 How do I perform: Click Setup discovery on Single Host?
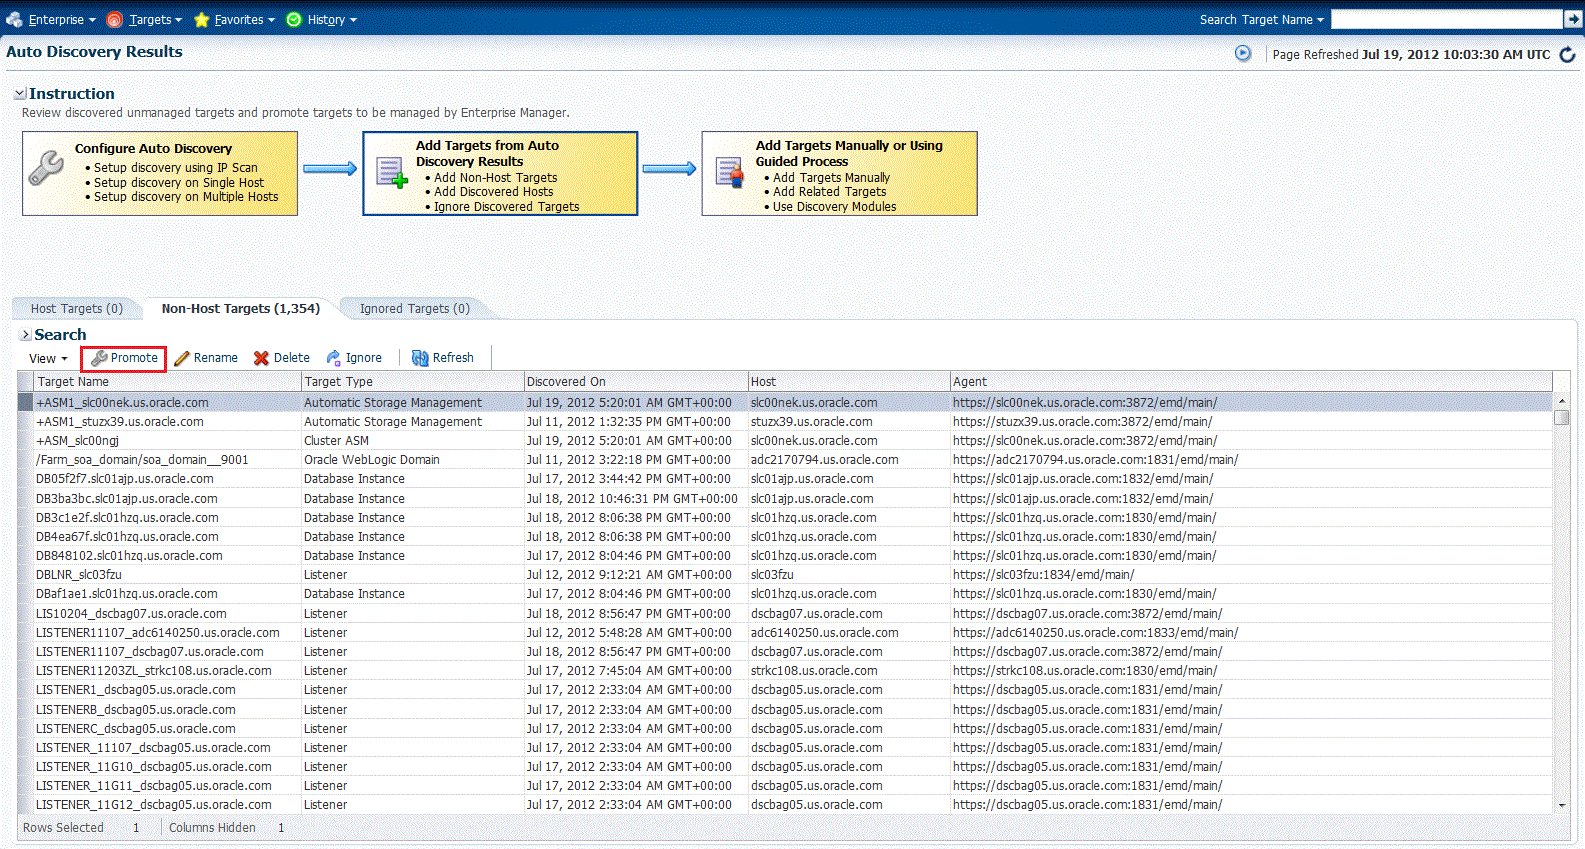(x=179, y=182)
